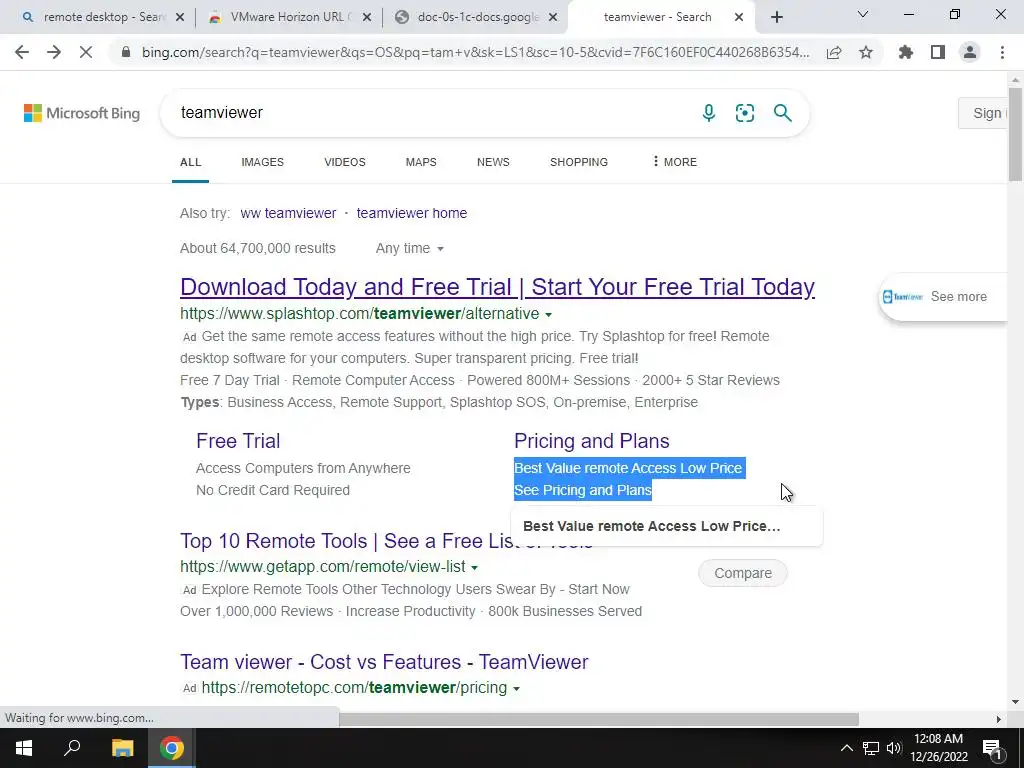Viewport: 1024px width, 768px height.
Task: Open volume control tray icon
Action: point(894,748)
